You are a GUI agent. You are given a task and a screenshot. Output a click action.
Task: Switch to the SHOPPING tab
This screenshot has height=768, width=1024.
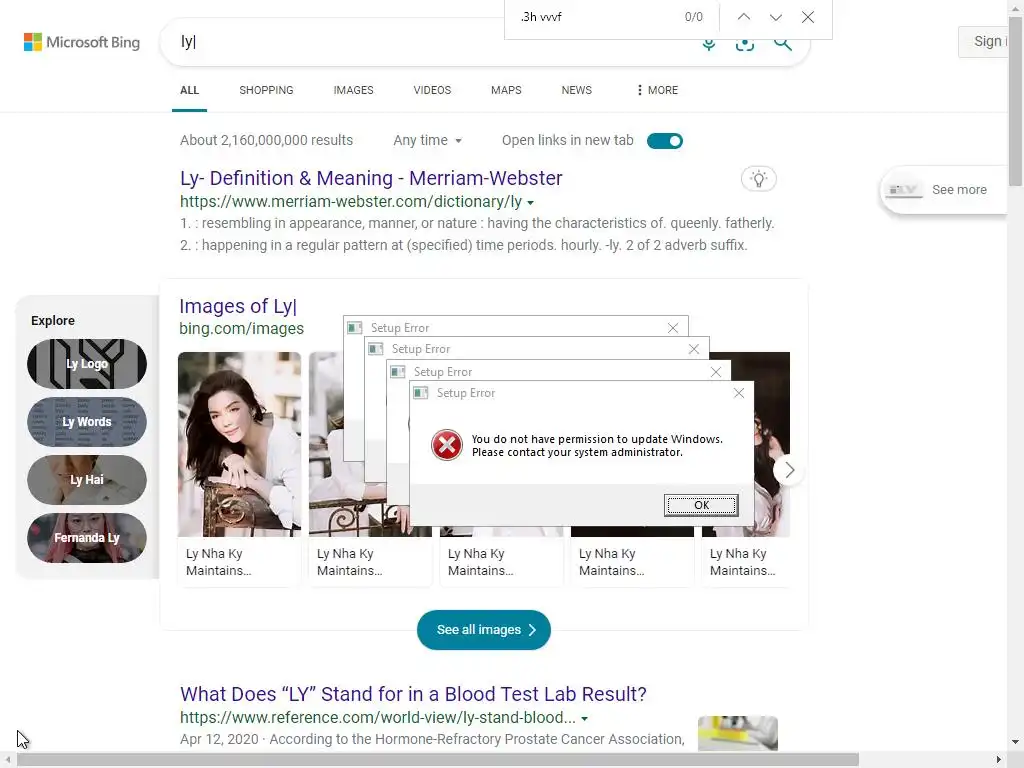pyautogui.click(x=266, y=90)
